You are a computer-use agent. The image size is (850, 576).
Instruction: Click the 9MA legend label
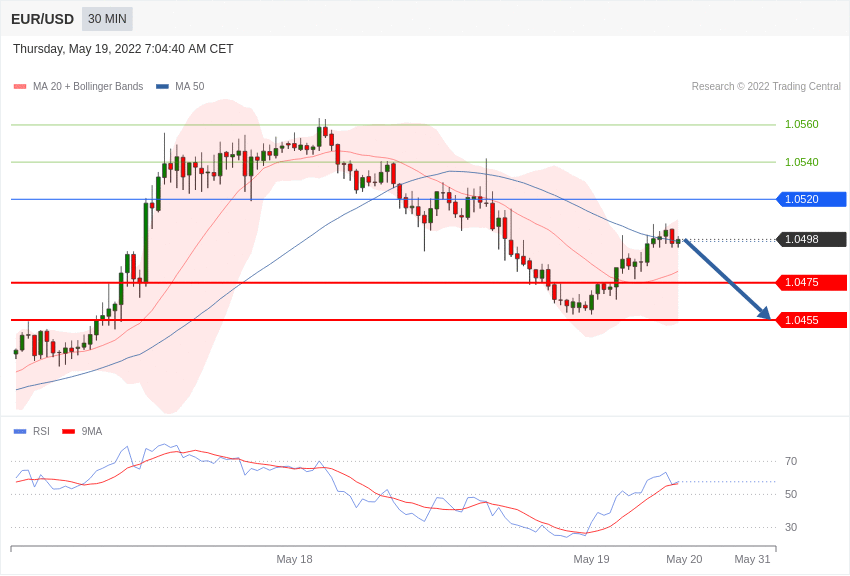click(x=92, y=432)
